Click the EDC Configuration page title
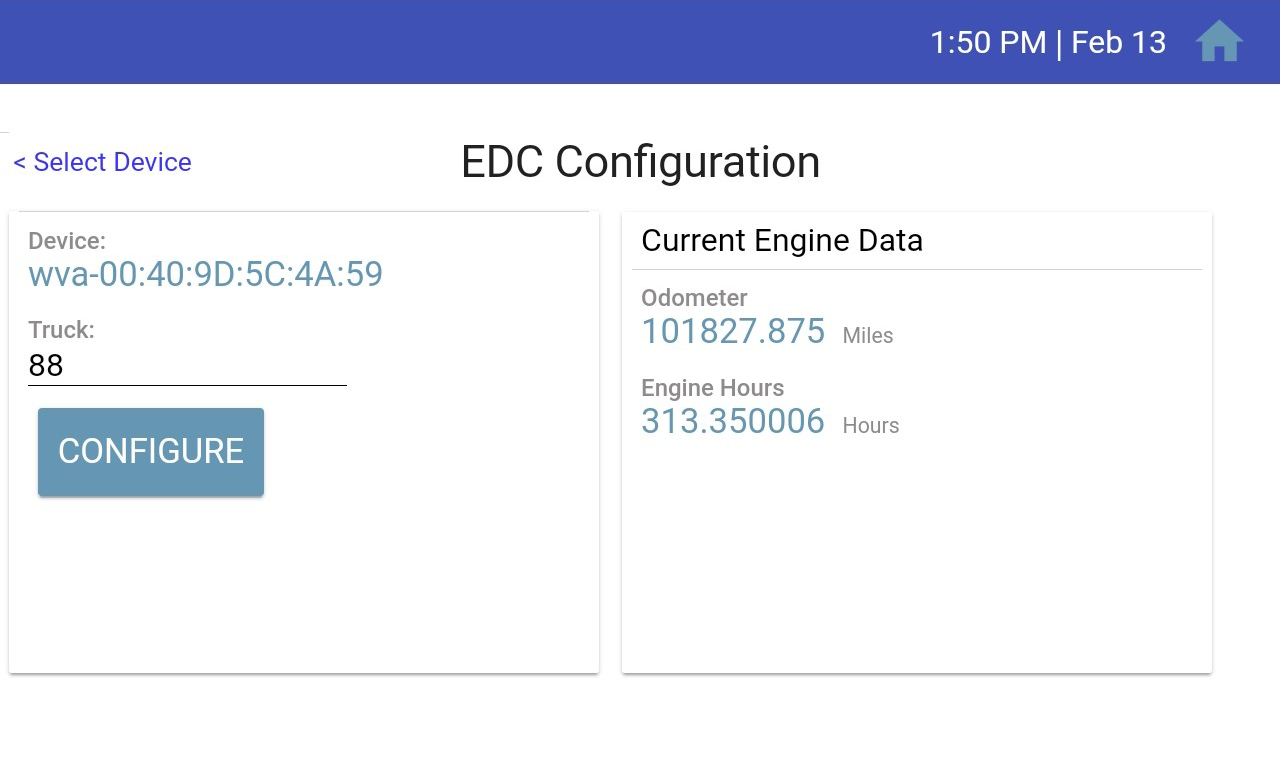The height and width of the screenshot is (767, 1280). [640, 162]
